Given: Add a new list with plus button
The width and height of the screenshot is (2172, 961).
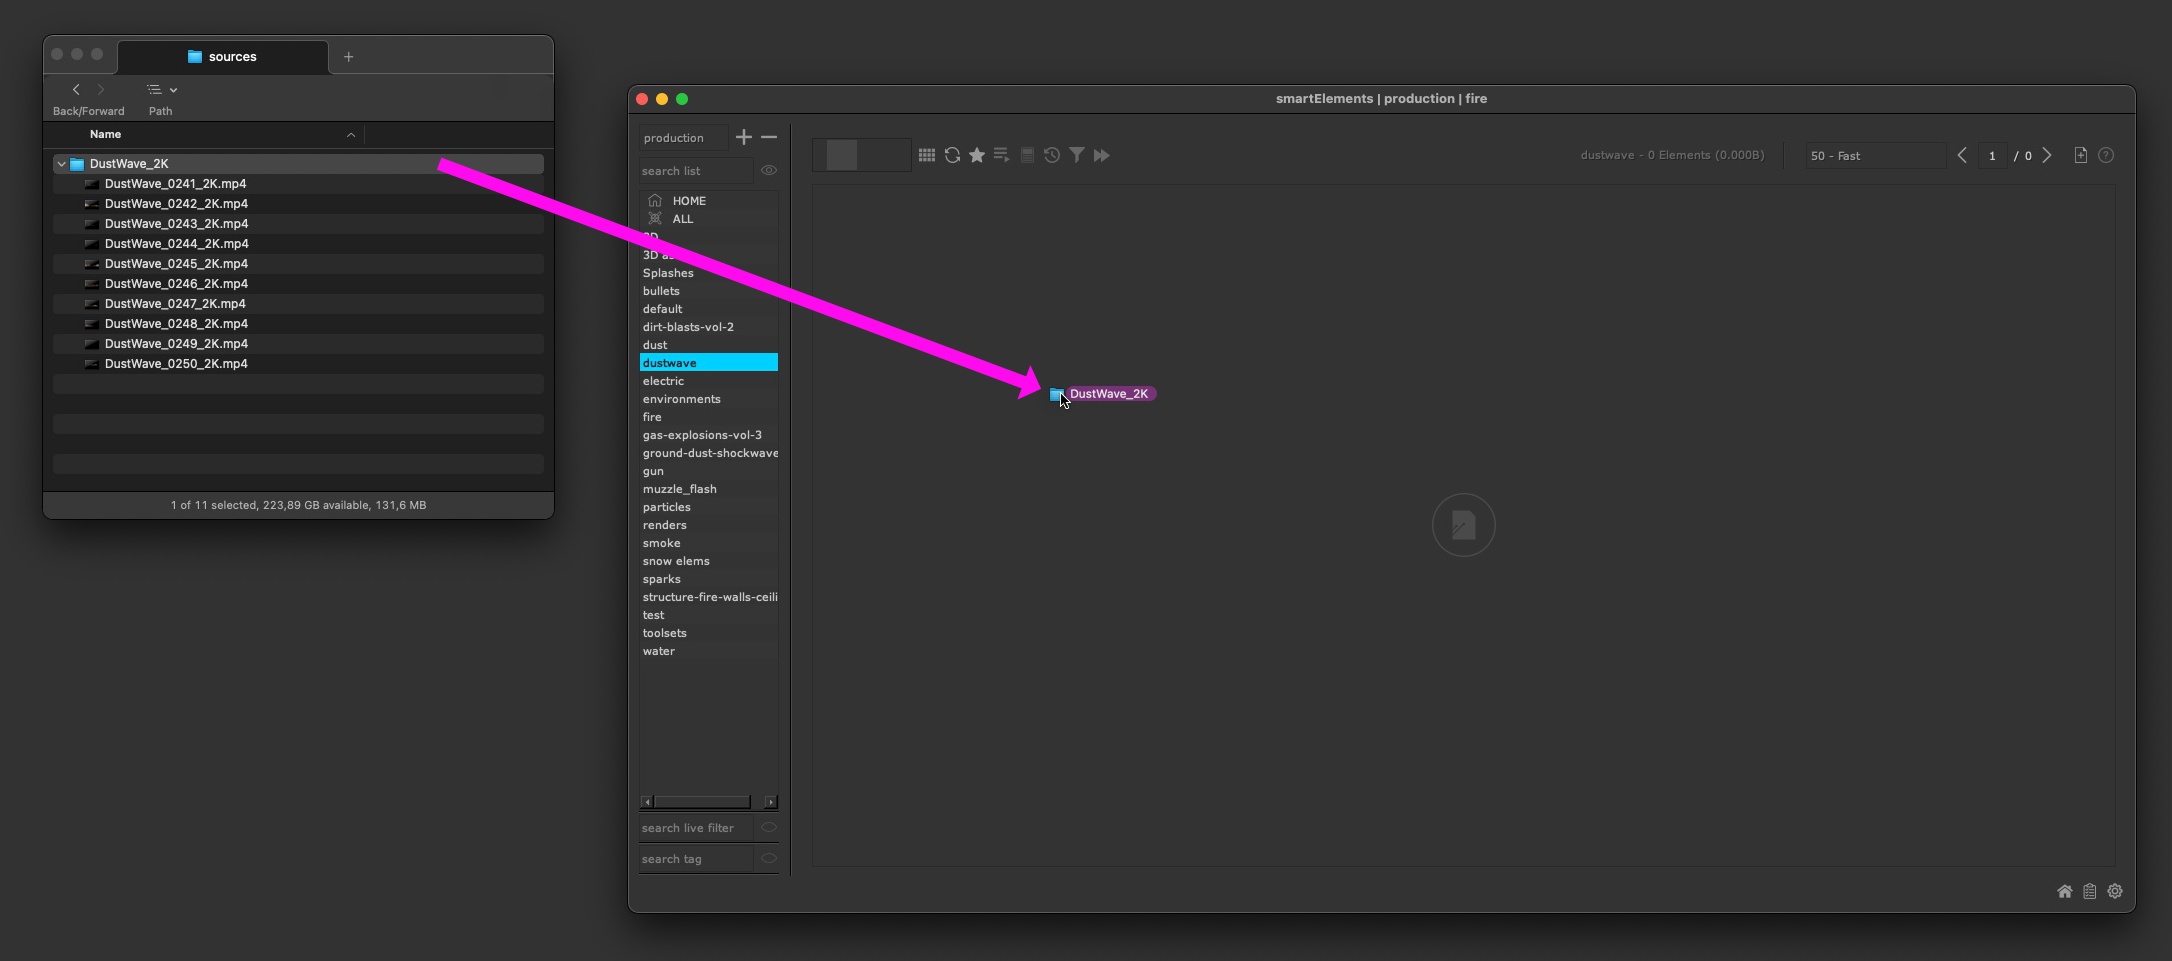Looking at the screenshot, I should point(744,137).
